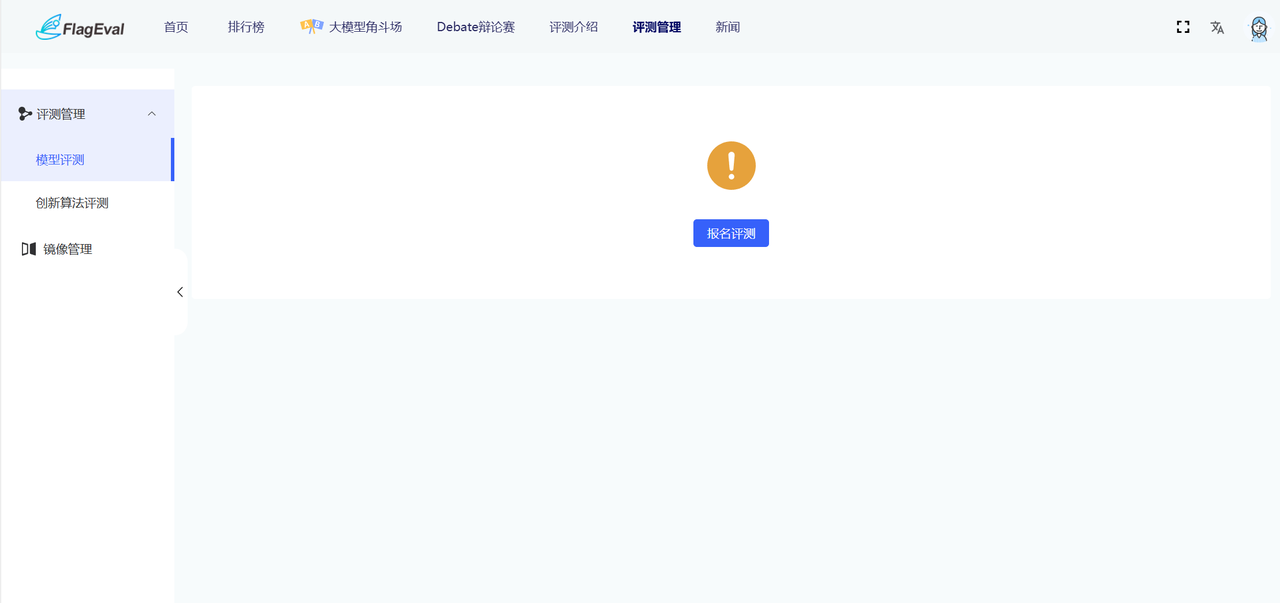The height and width of the screenshot is (603, 1280).
Task: Open 创新算法评测 in the sidebar
Action: [x=72, y=203]
